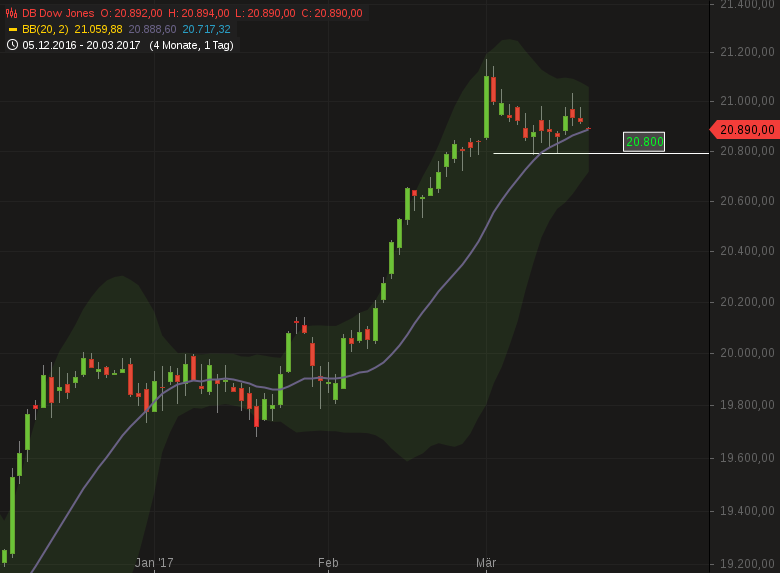Click the close value C: 20.890,00

point(332,13)
